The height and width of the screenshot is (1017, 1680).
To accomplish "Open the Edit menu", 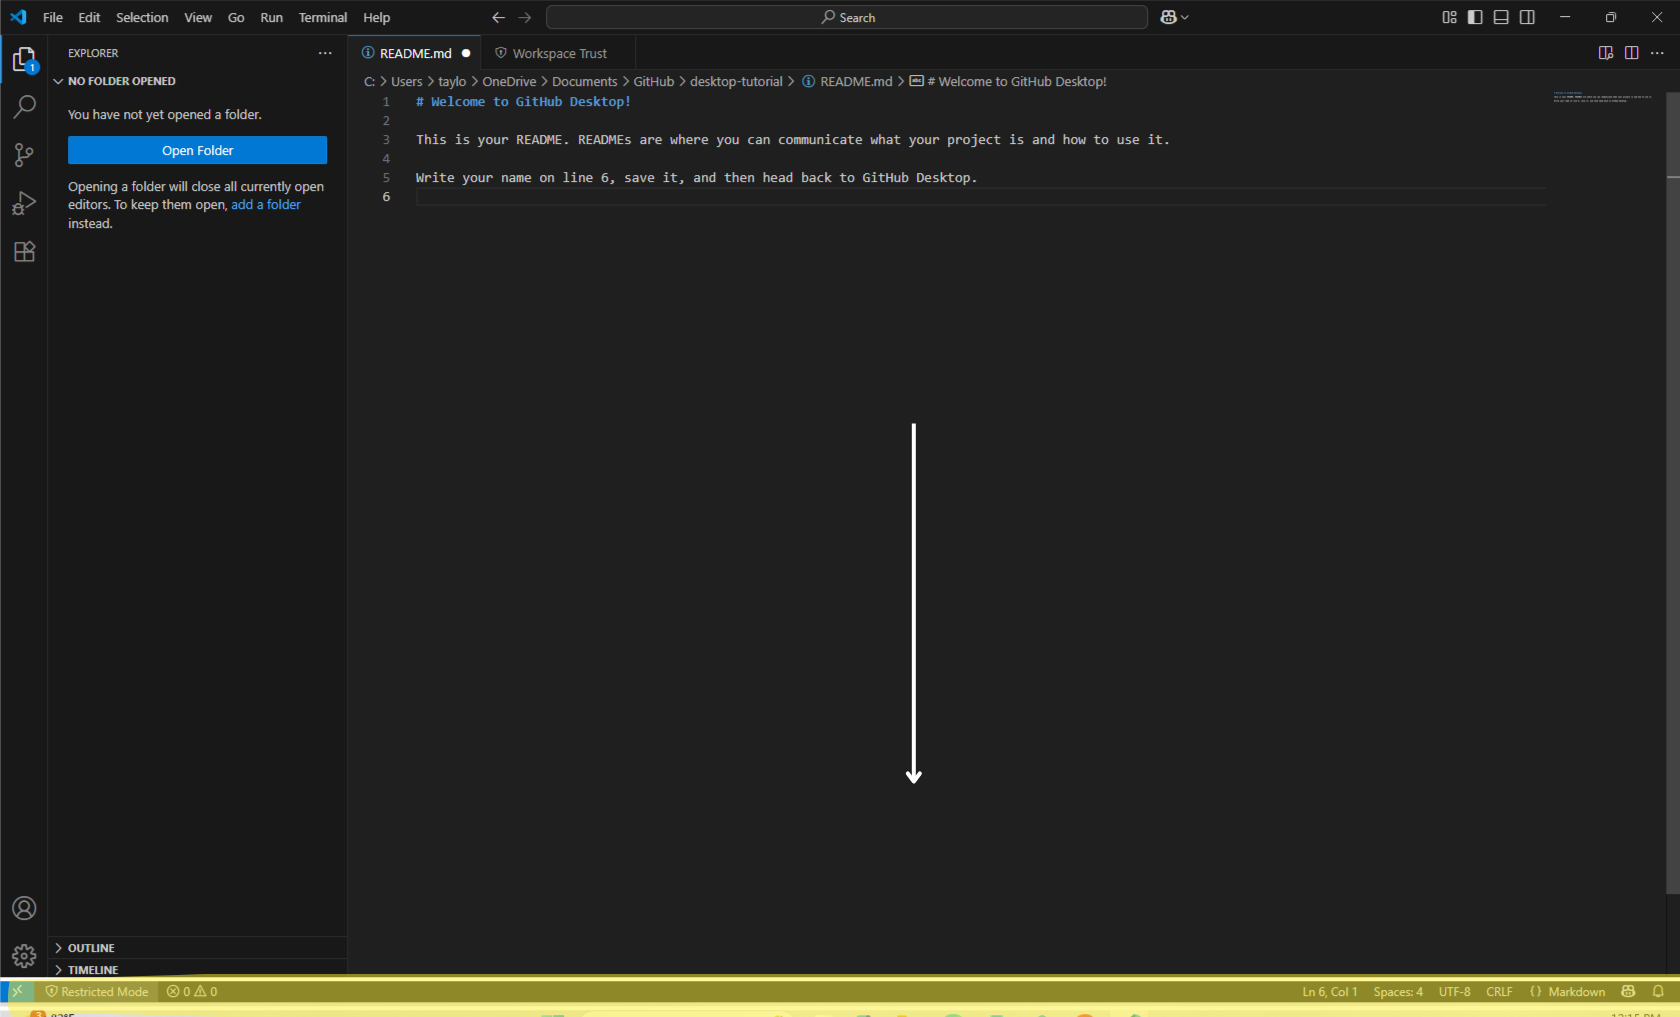I will [x=89, y=17].
